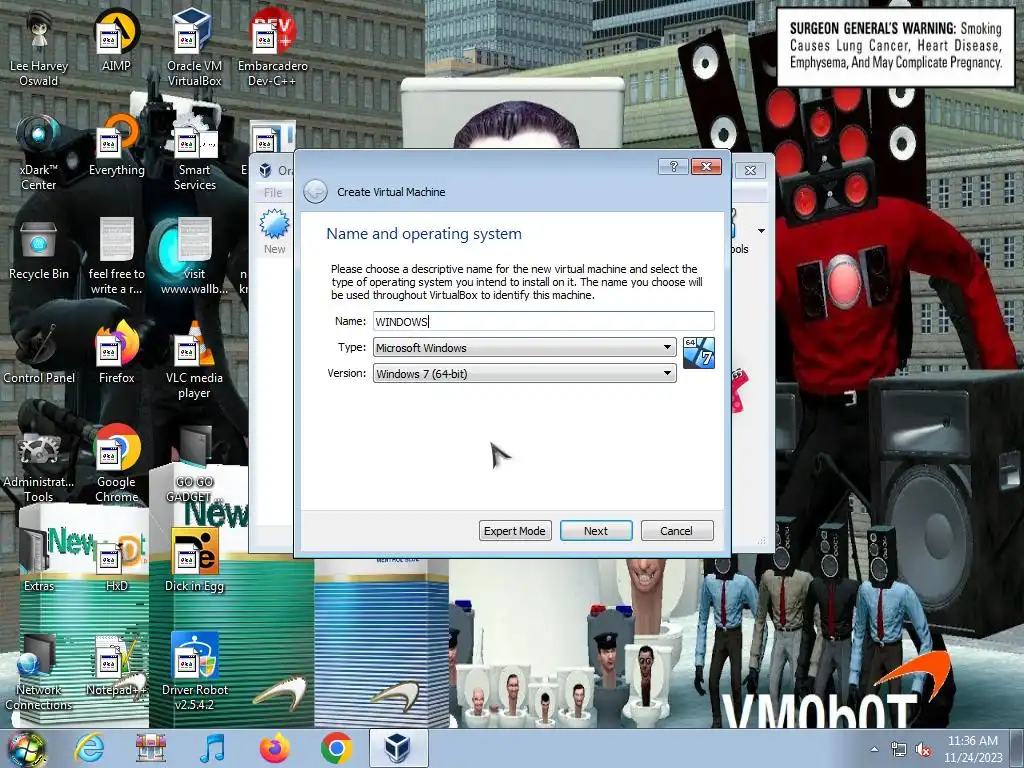Close the VirtualBox Manager background window
Image resolution: width=1024 pixels, height=768 pixels.
coord(750,170)
